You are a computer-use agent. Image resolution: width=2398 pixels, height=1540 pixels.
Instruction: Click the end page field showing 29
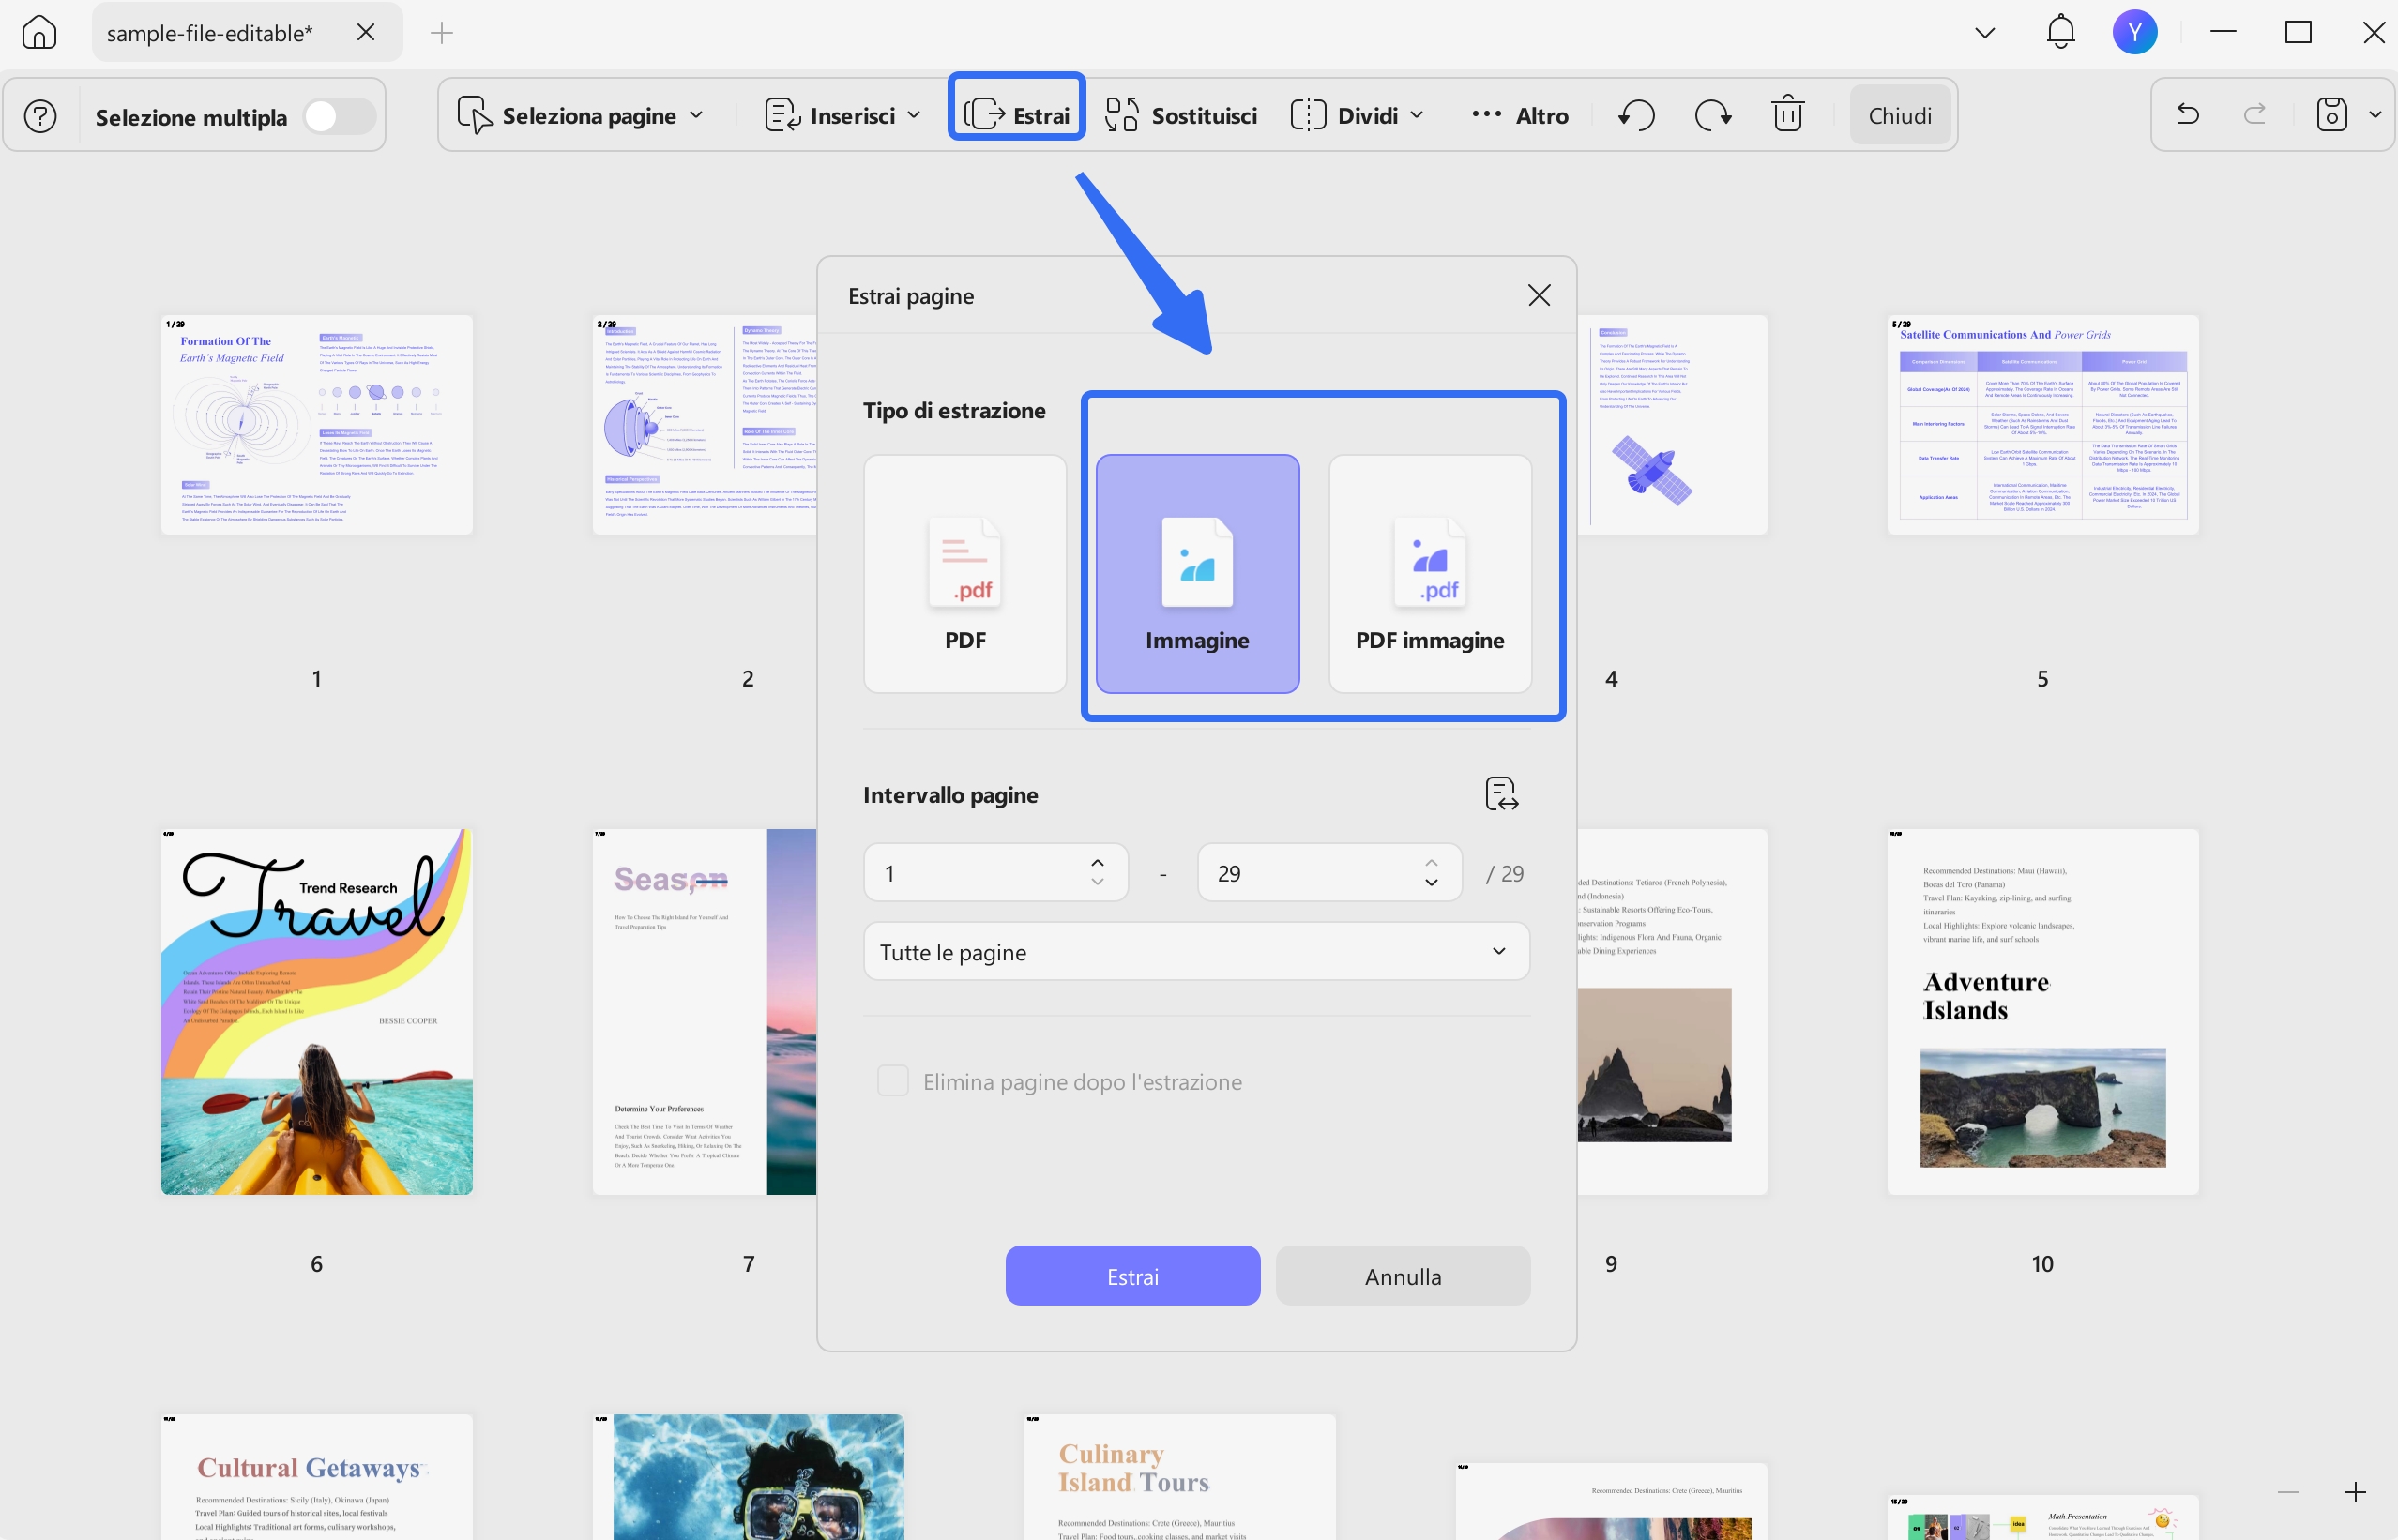pos(1329,872)
